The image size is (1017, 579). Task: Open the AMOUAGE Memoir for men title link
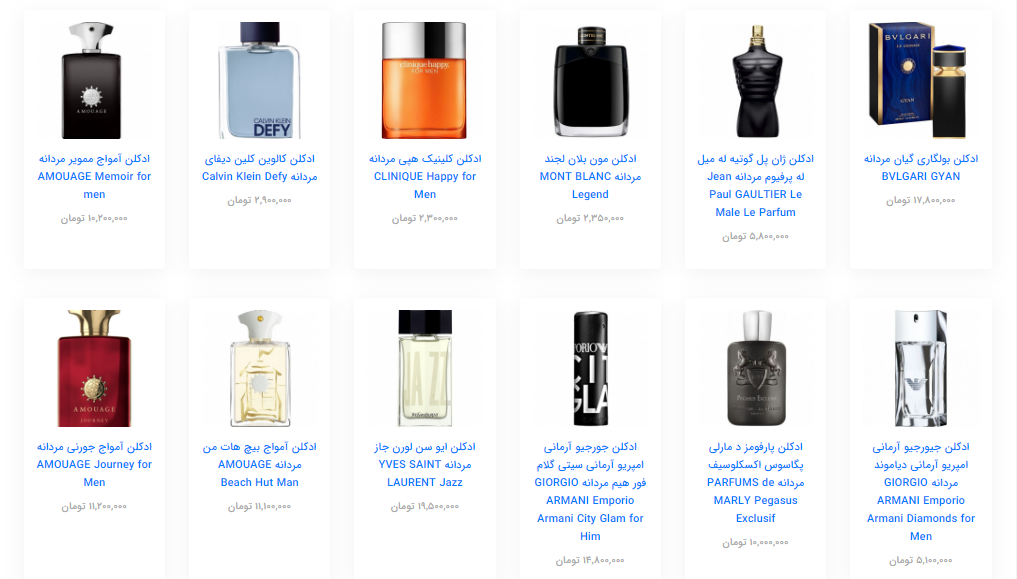[94, 176]
